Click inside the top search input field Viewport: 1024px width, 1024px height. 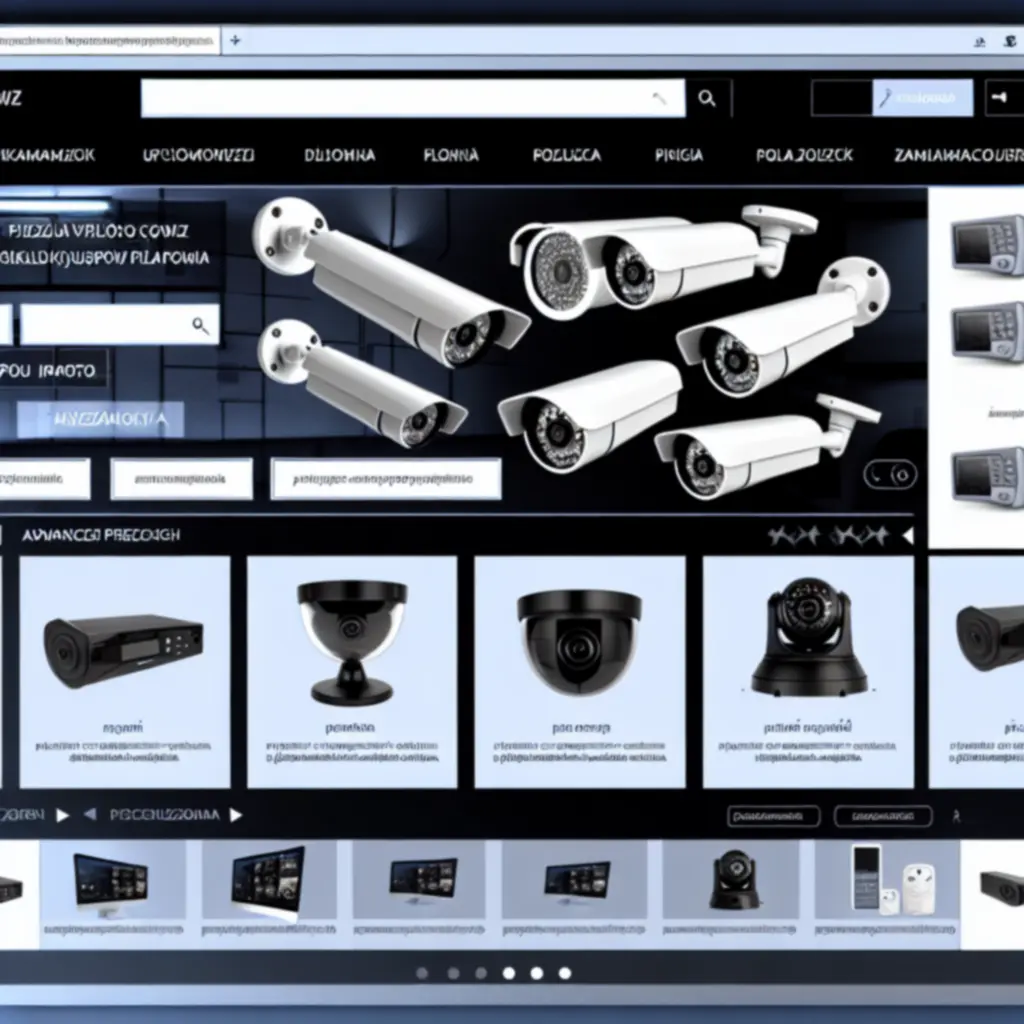point(400,98)
